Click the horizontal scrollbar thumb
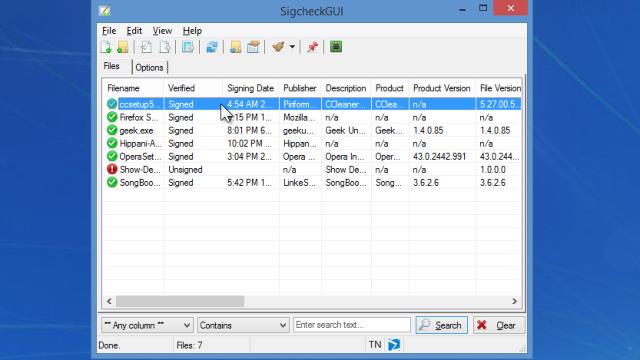 coord(180,301)
